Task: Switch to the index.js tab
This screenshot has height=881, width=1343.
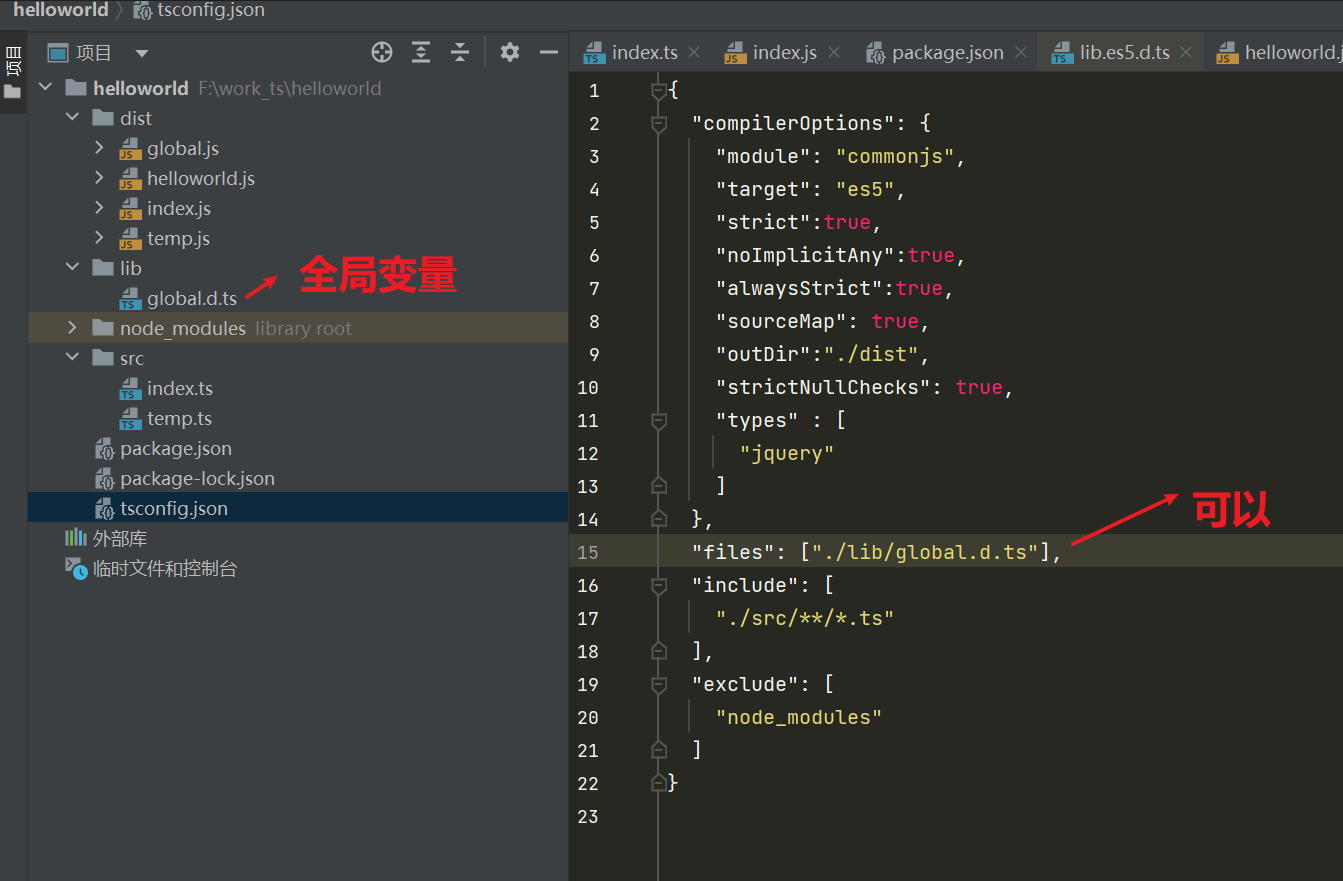Action: click(783, 53)
